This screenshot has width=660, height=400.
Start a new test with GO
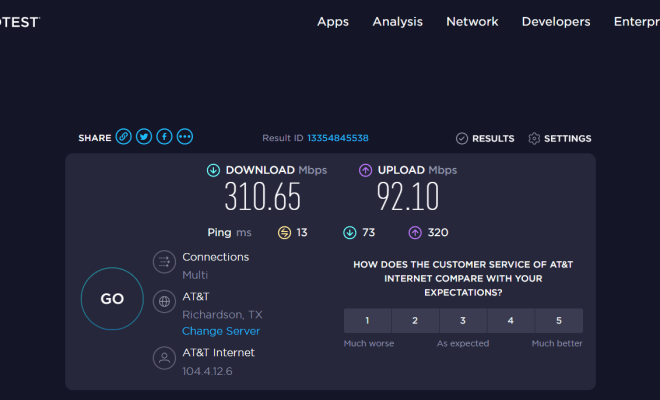(112, 299)
